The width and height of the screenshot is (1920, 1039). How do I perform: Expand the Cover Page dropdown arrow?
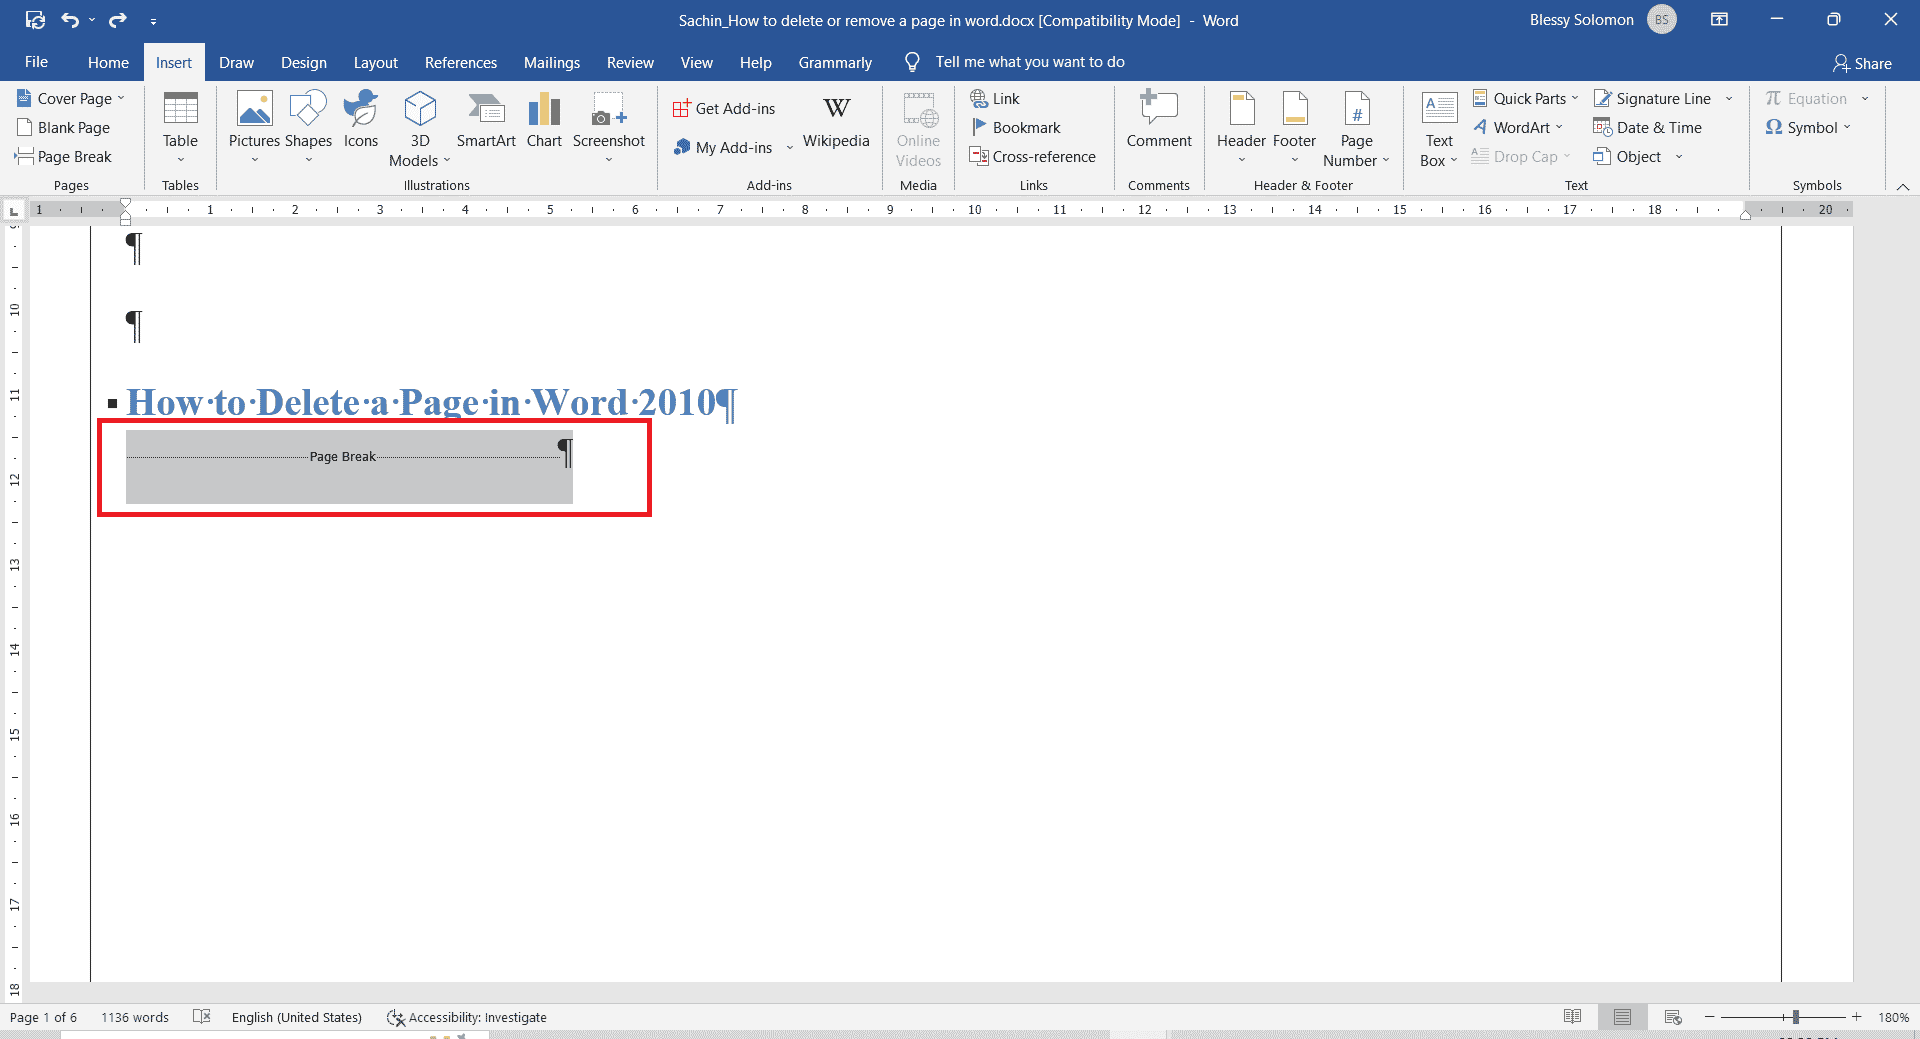tap(121, 98)
